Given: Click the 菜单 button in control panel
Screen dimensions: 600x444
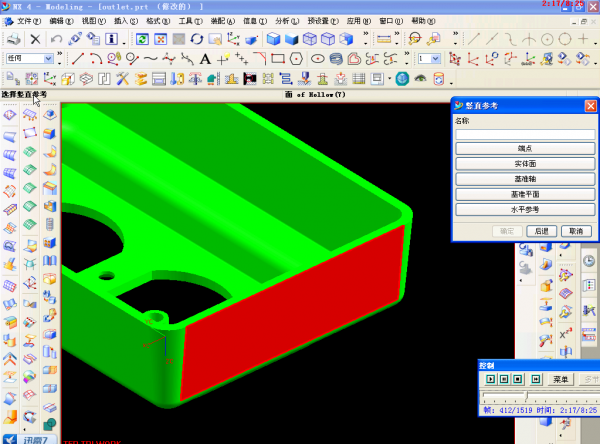Looking at the screenshot, I should point(561,379).
